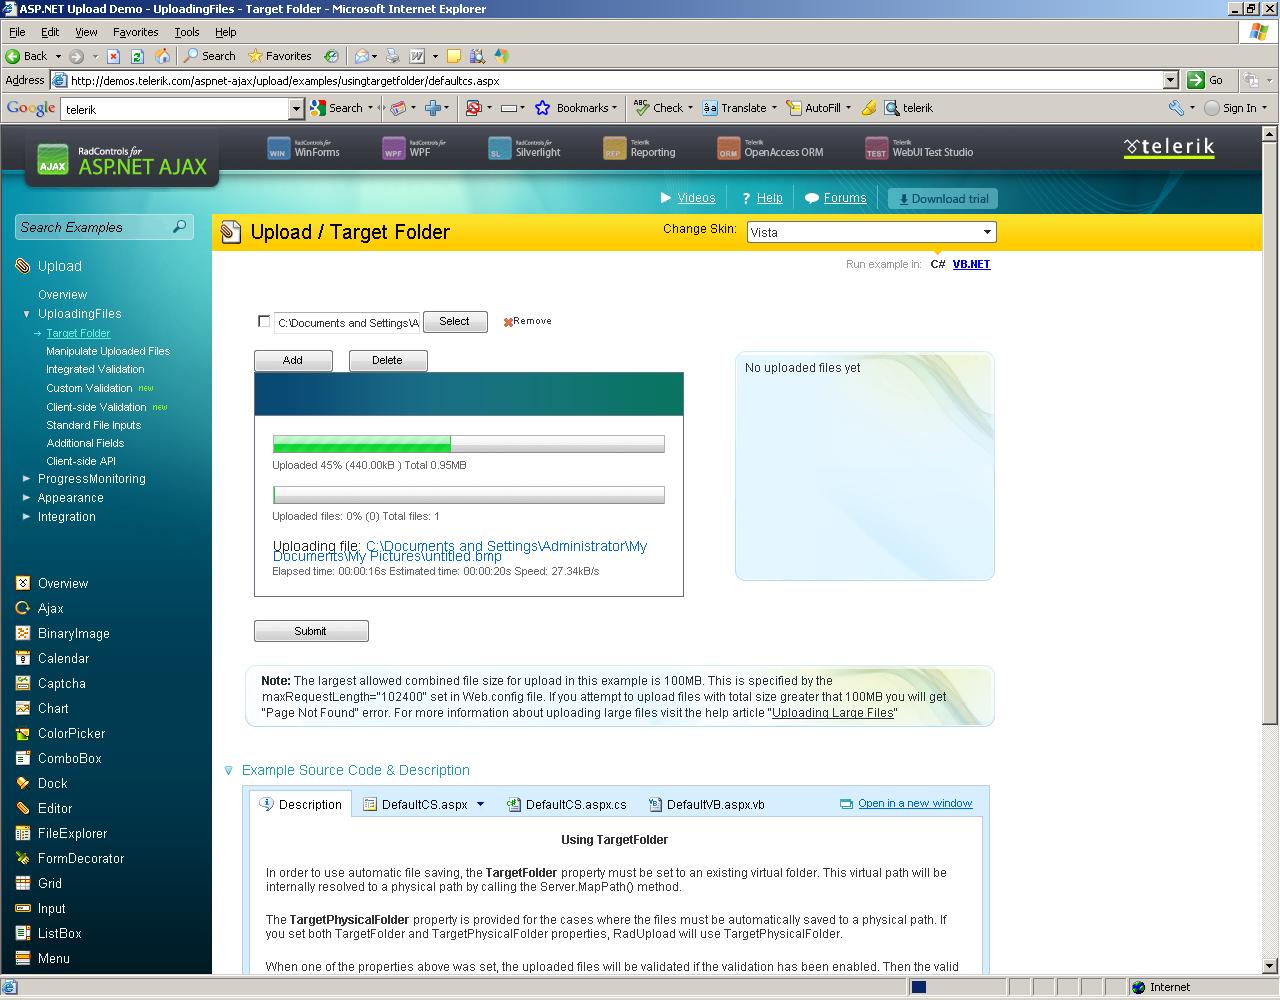Click the ListBox icon in sidebar
Image resolution: width=1280 pixels, height=1000 pixels.
23,933
